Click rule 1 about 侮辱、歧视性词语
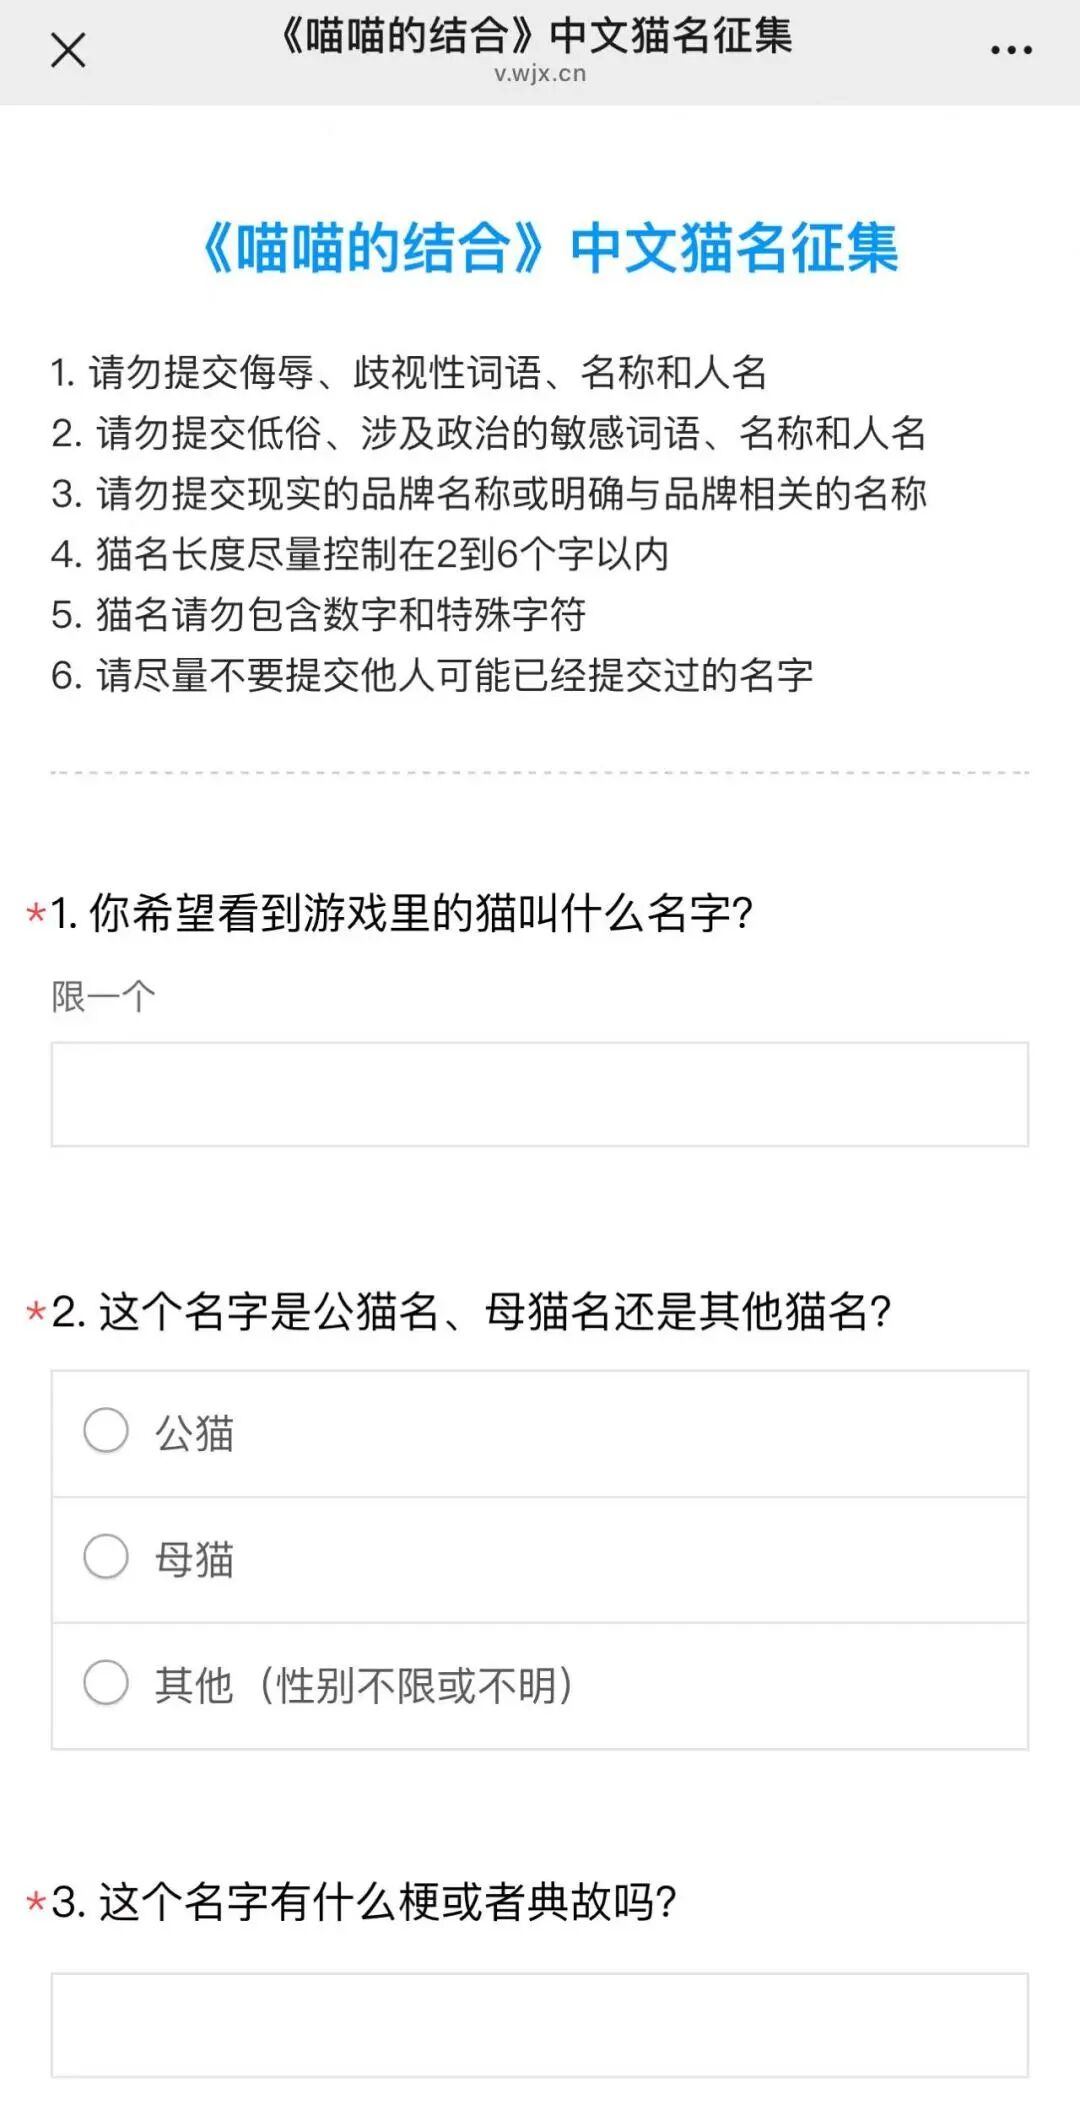Image resolution: width=1080 pixels, height=2127 pixels. pyautogui.click(x=409, y=373)
